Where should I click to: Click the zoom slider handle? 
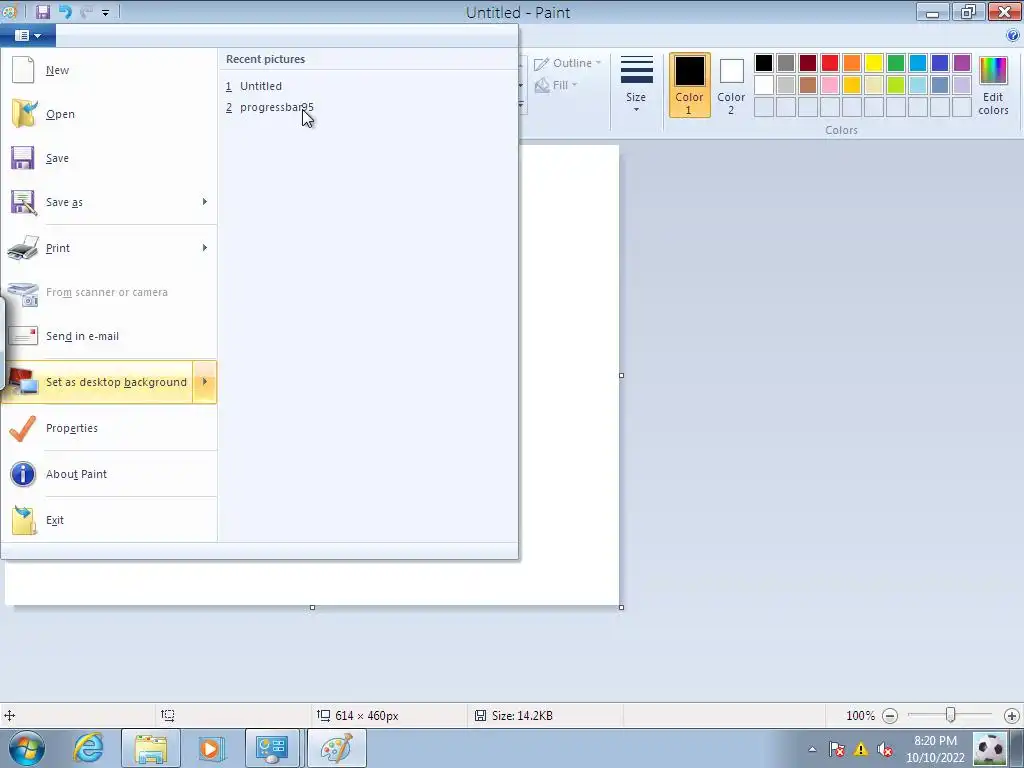tap(950, 716)
